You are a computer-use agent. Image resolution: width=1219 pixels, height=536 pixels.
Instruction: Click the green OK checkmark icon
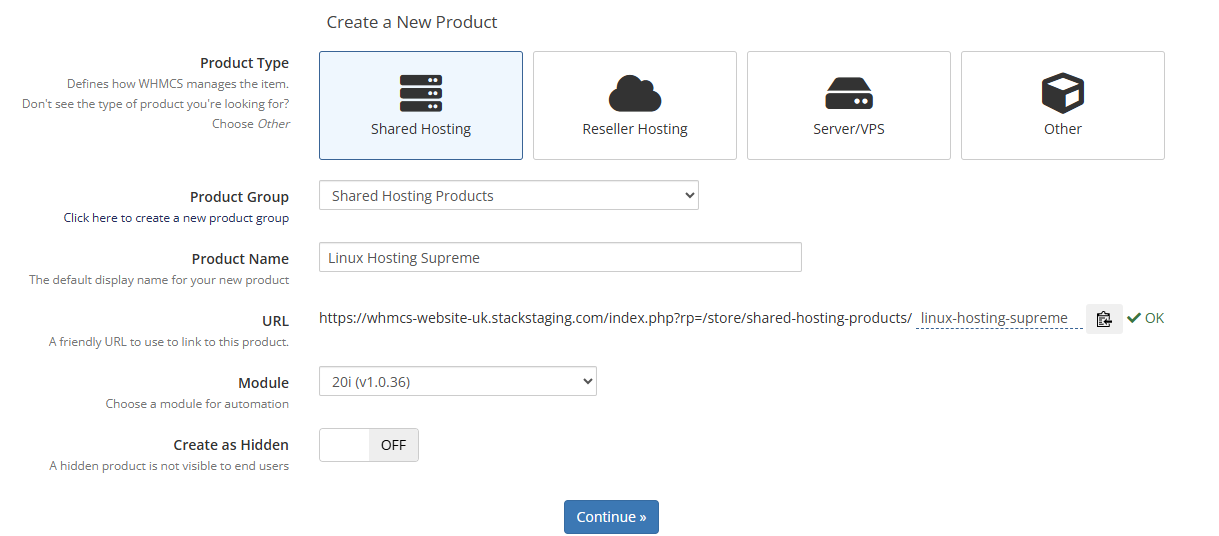pos(1133,318)
